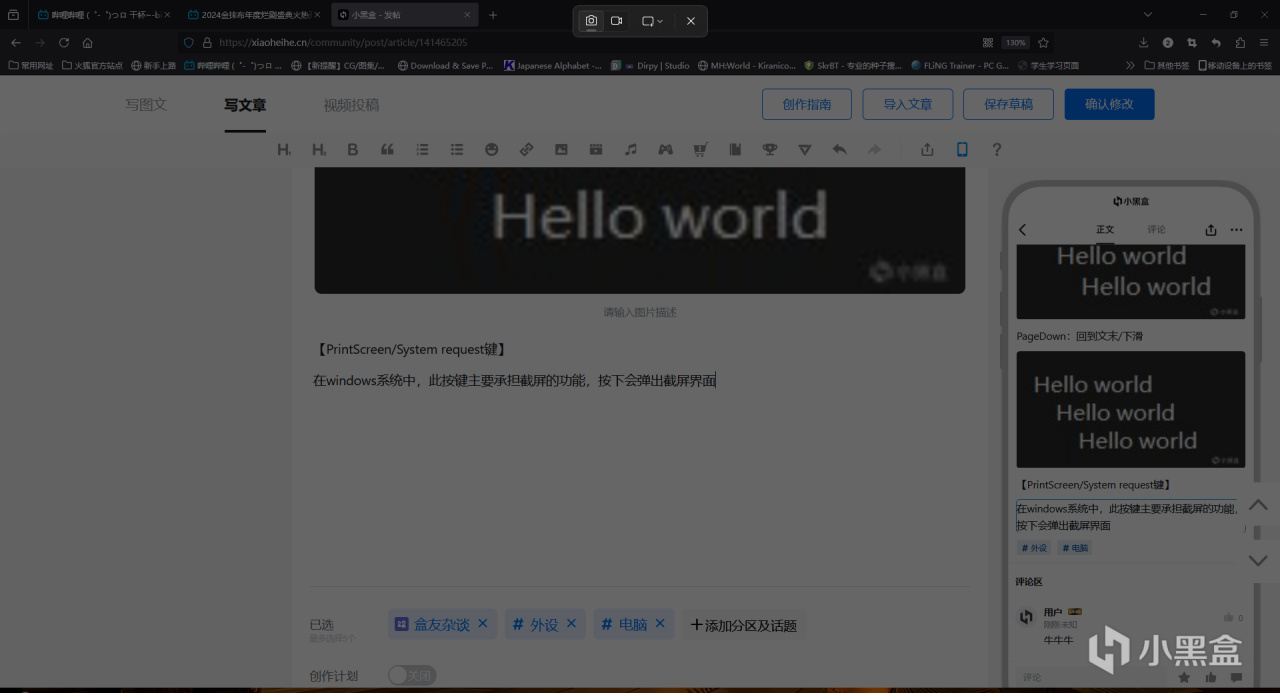Insert a hyperlink via chain icon

pos(526,150)
